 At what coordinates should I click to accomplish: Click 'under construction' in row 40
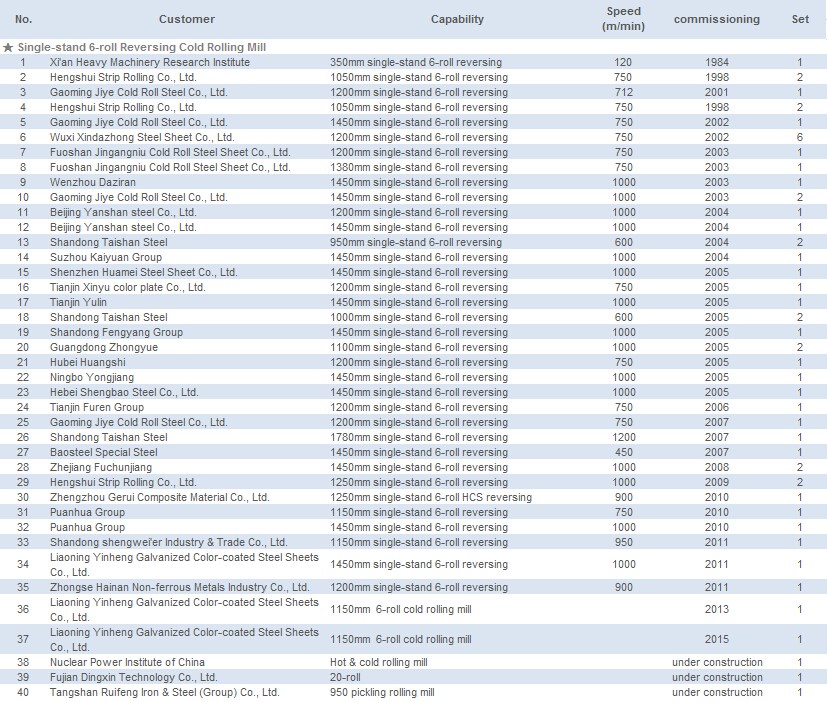coord(717,693)
